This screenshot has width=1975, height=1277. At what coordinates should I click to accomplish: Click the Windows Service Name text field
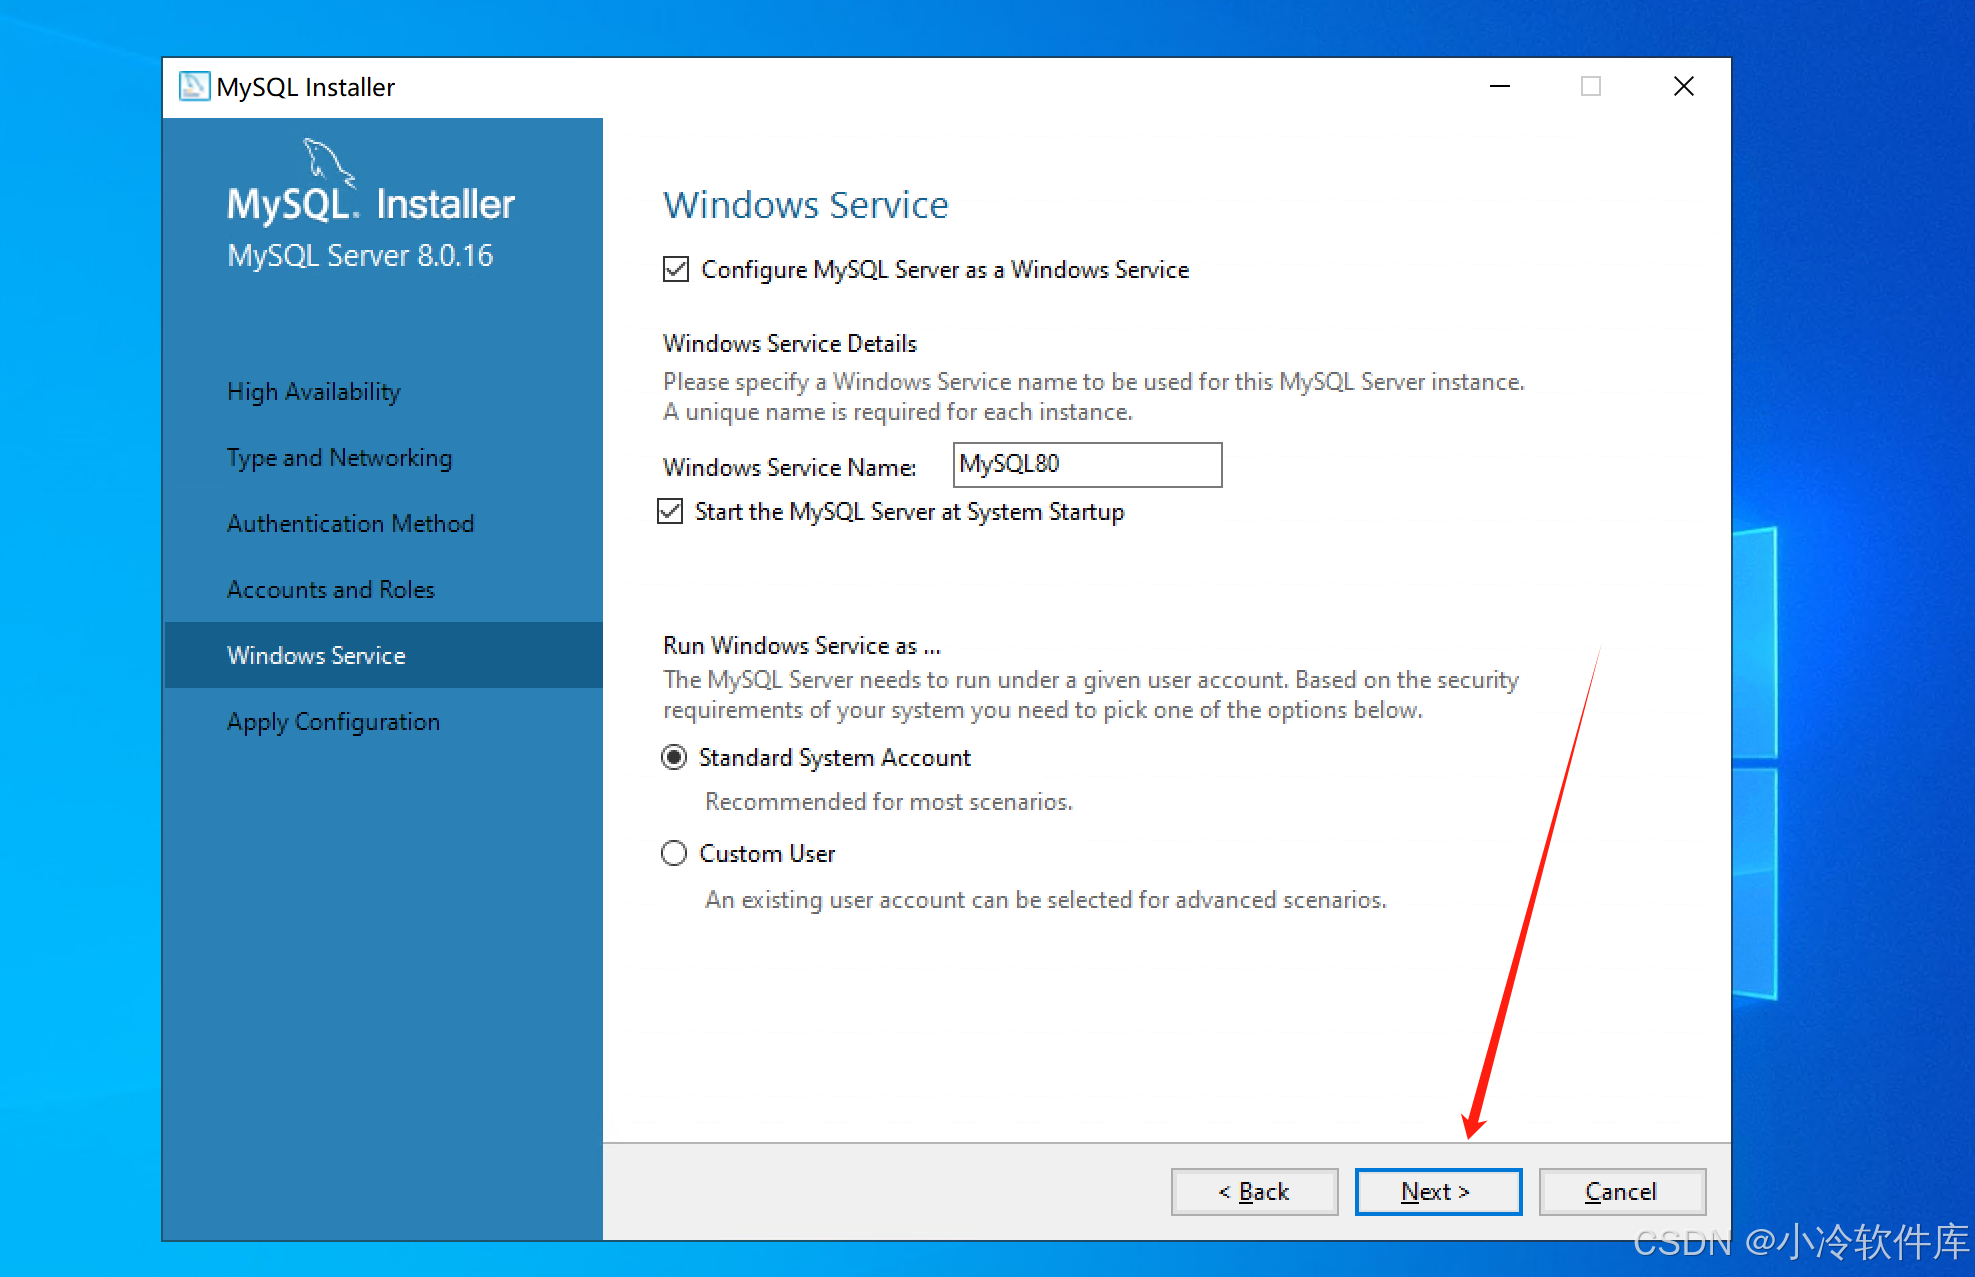[x=1086, y=465]
